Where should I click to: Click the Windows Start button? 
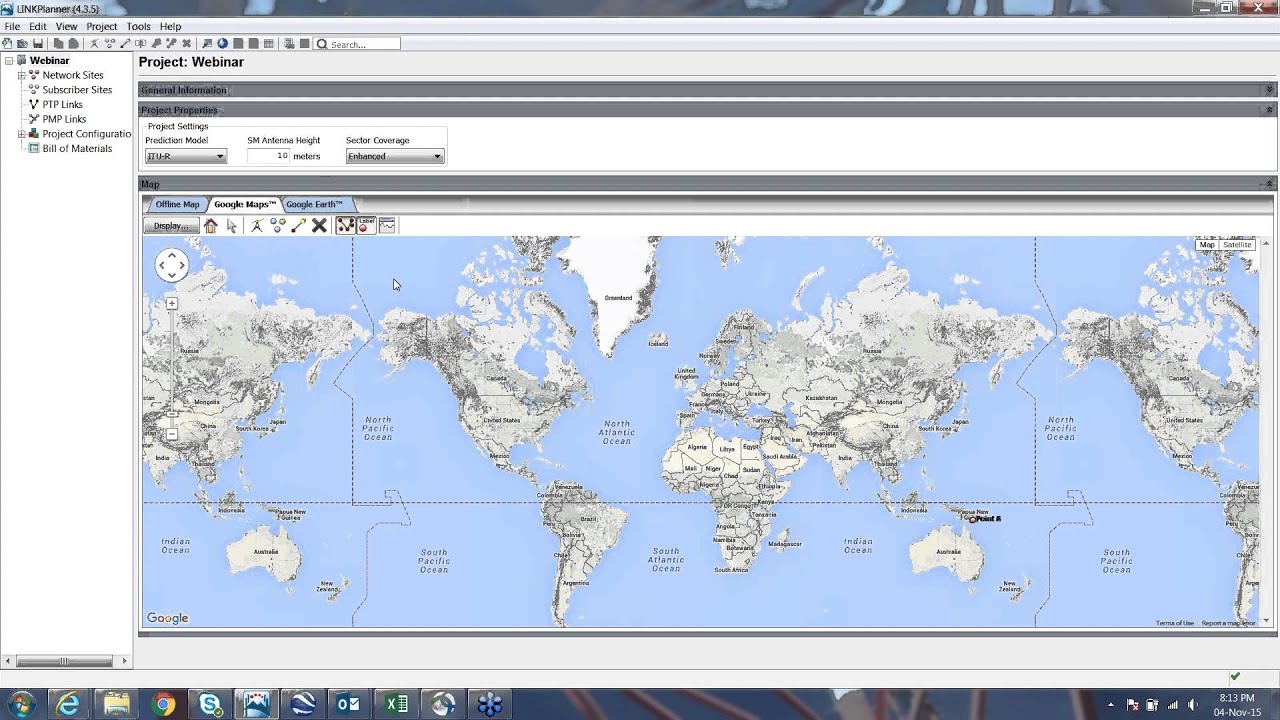click(x=21, y=704)
